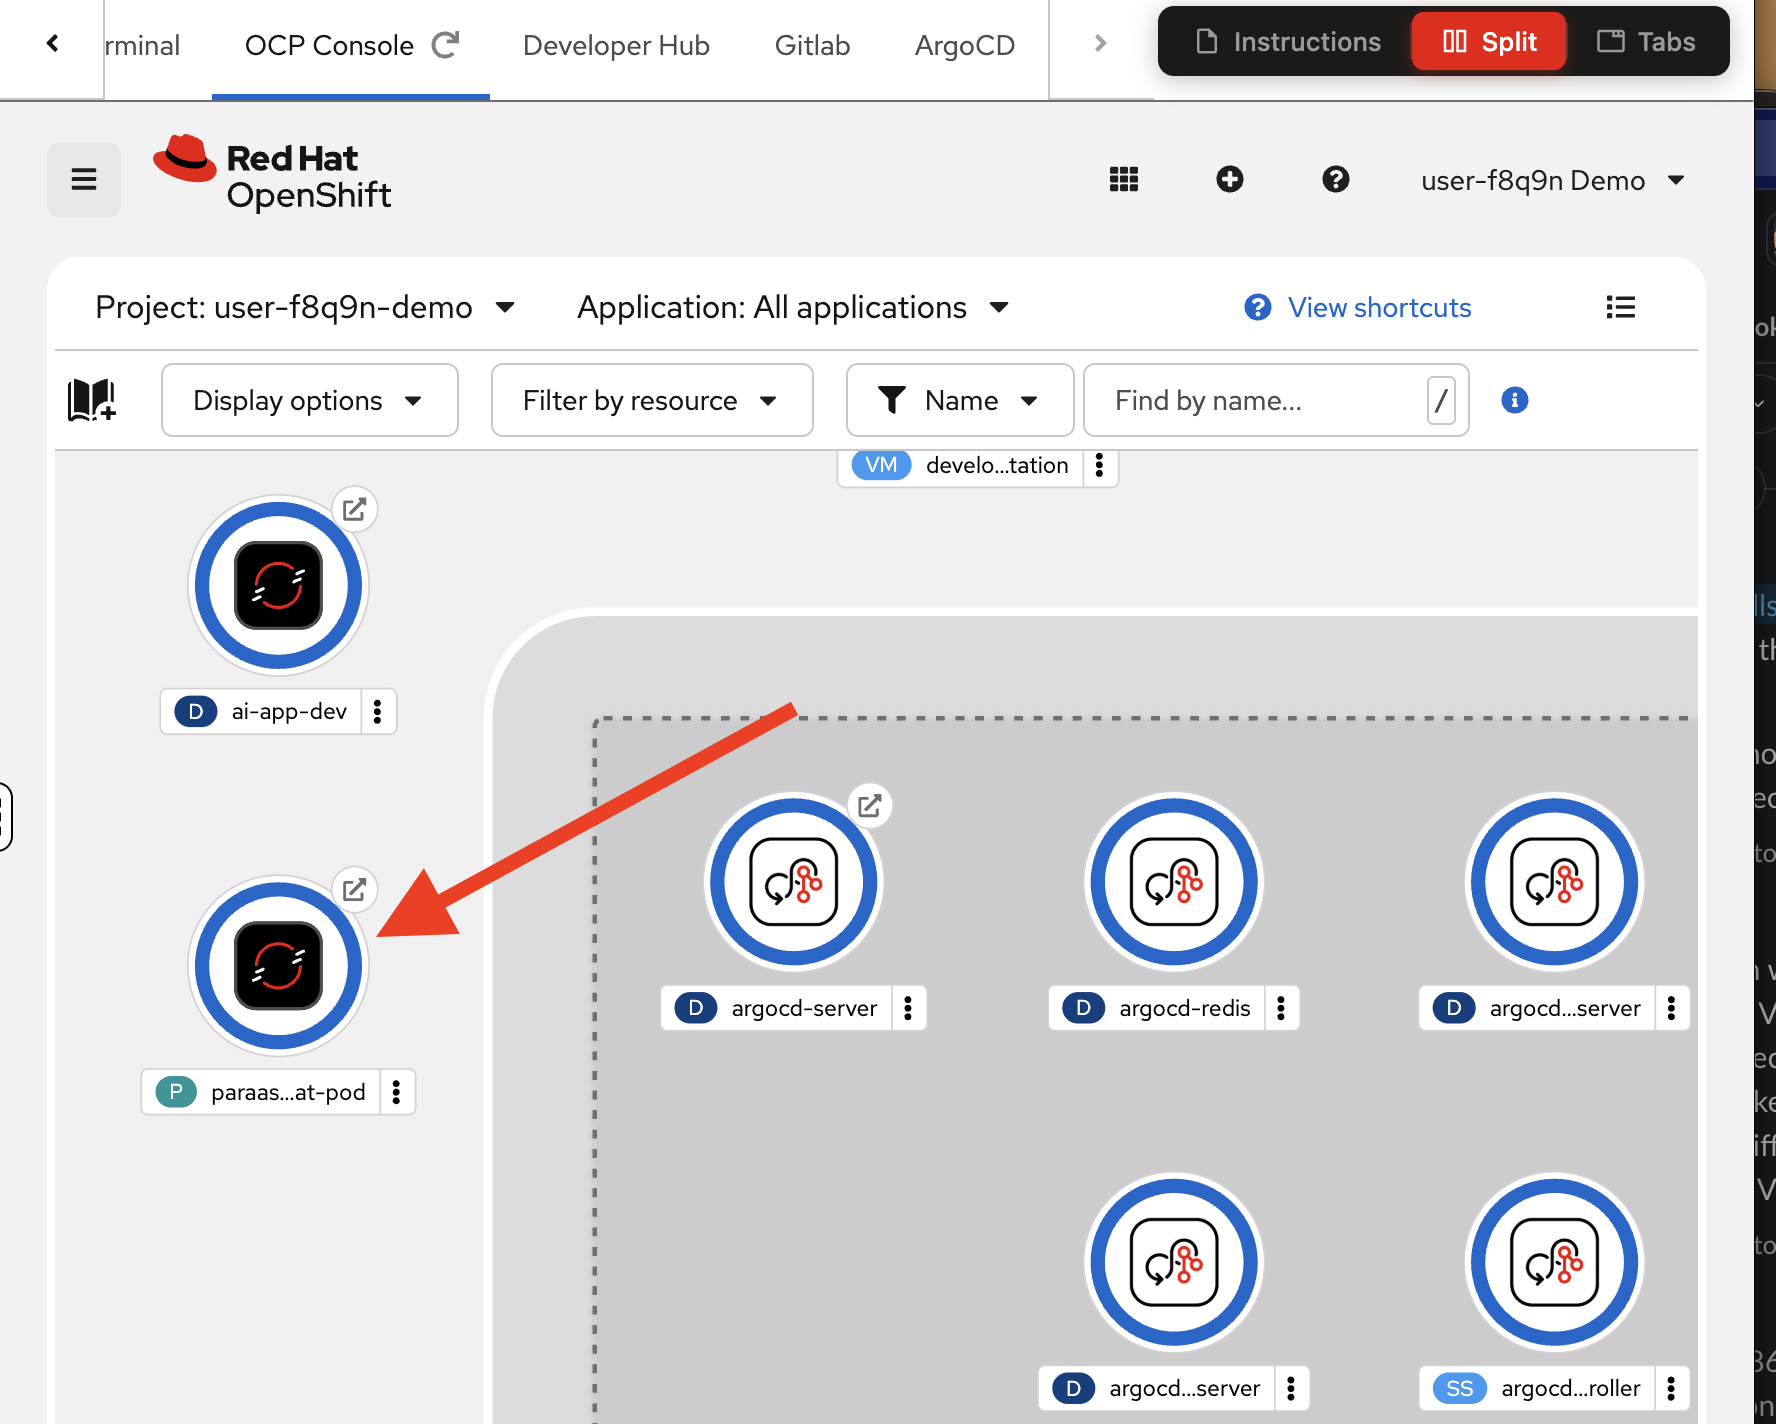The image size is (1776, 1424).
Task: Click the add to project catalog icon
Action: [92, 400]
